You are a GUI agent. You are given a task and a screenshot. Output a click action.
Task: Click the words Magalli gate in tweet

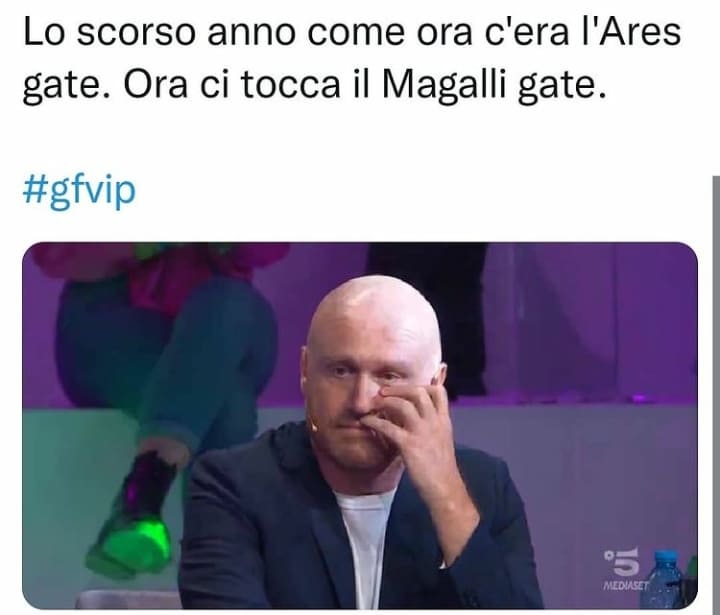point(491,85)
